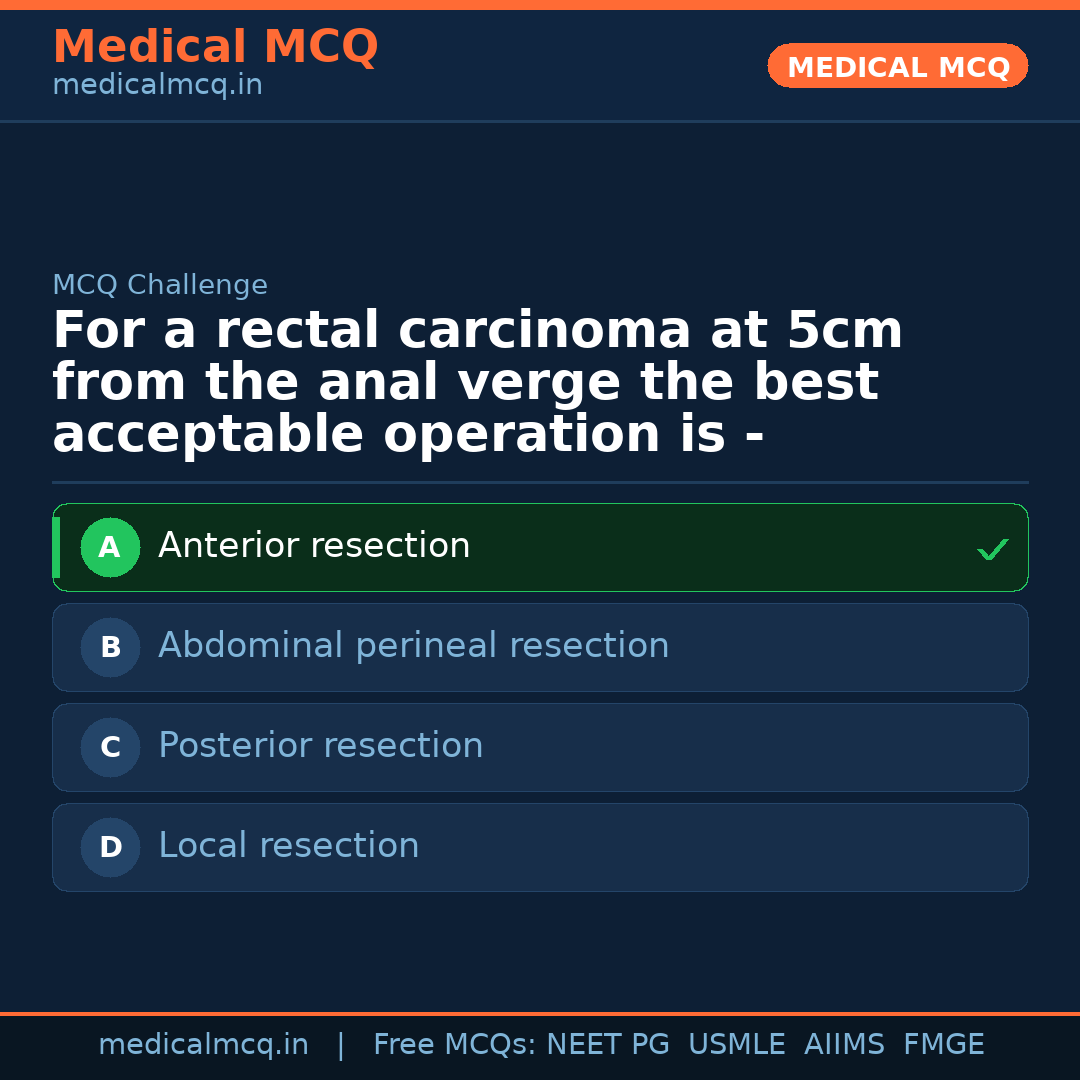The width and height of the screenshot is (1080, 1080).
Task: Open the medicalmcq.in link in the footer
Action: tap(203, 1043)
